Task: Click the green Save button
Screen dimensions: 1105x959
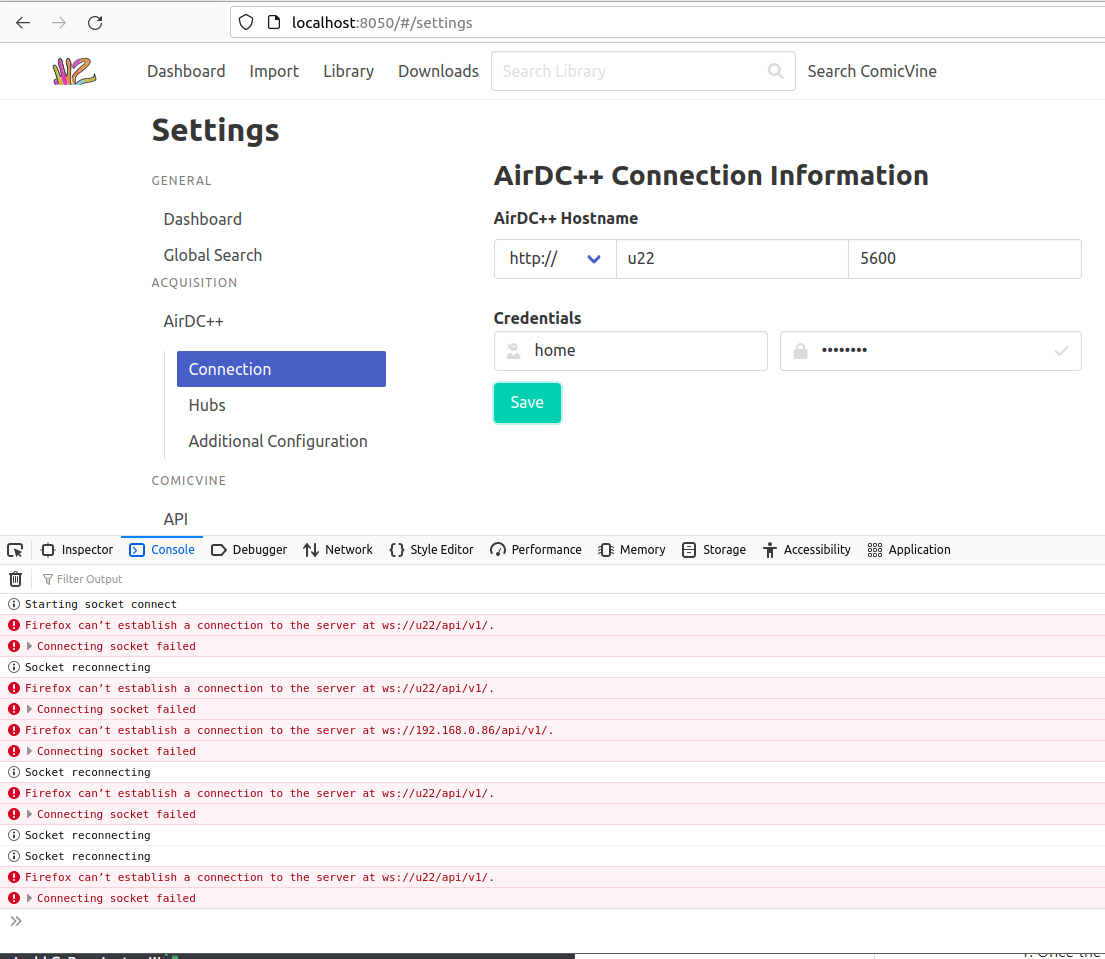Action: (527, 403)
